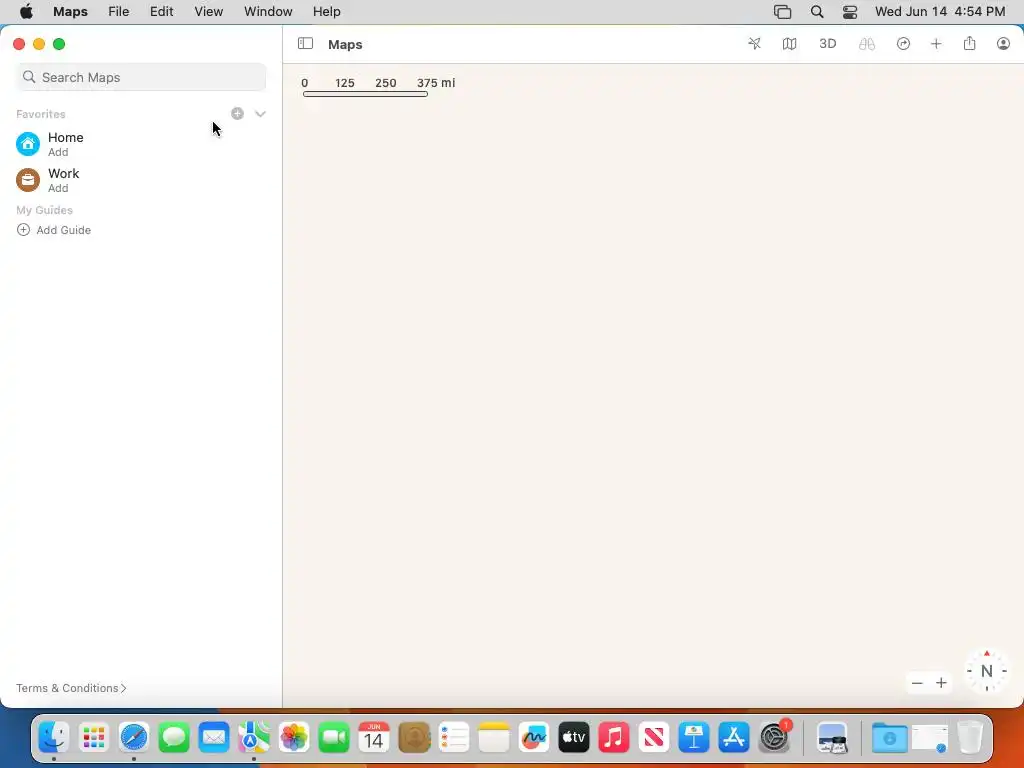Collapse the Favorites section chevron
Screen dimensions: 1024x768
pos(261,114)
